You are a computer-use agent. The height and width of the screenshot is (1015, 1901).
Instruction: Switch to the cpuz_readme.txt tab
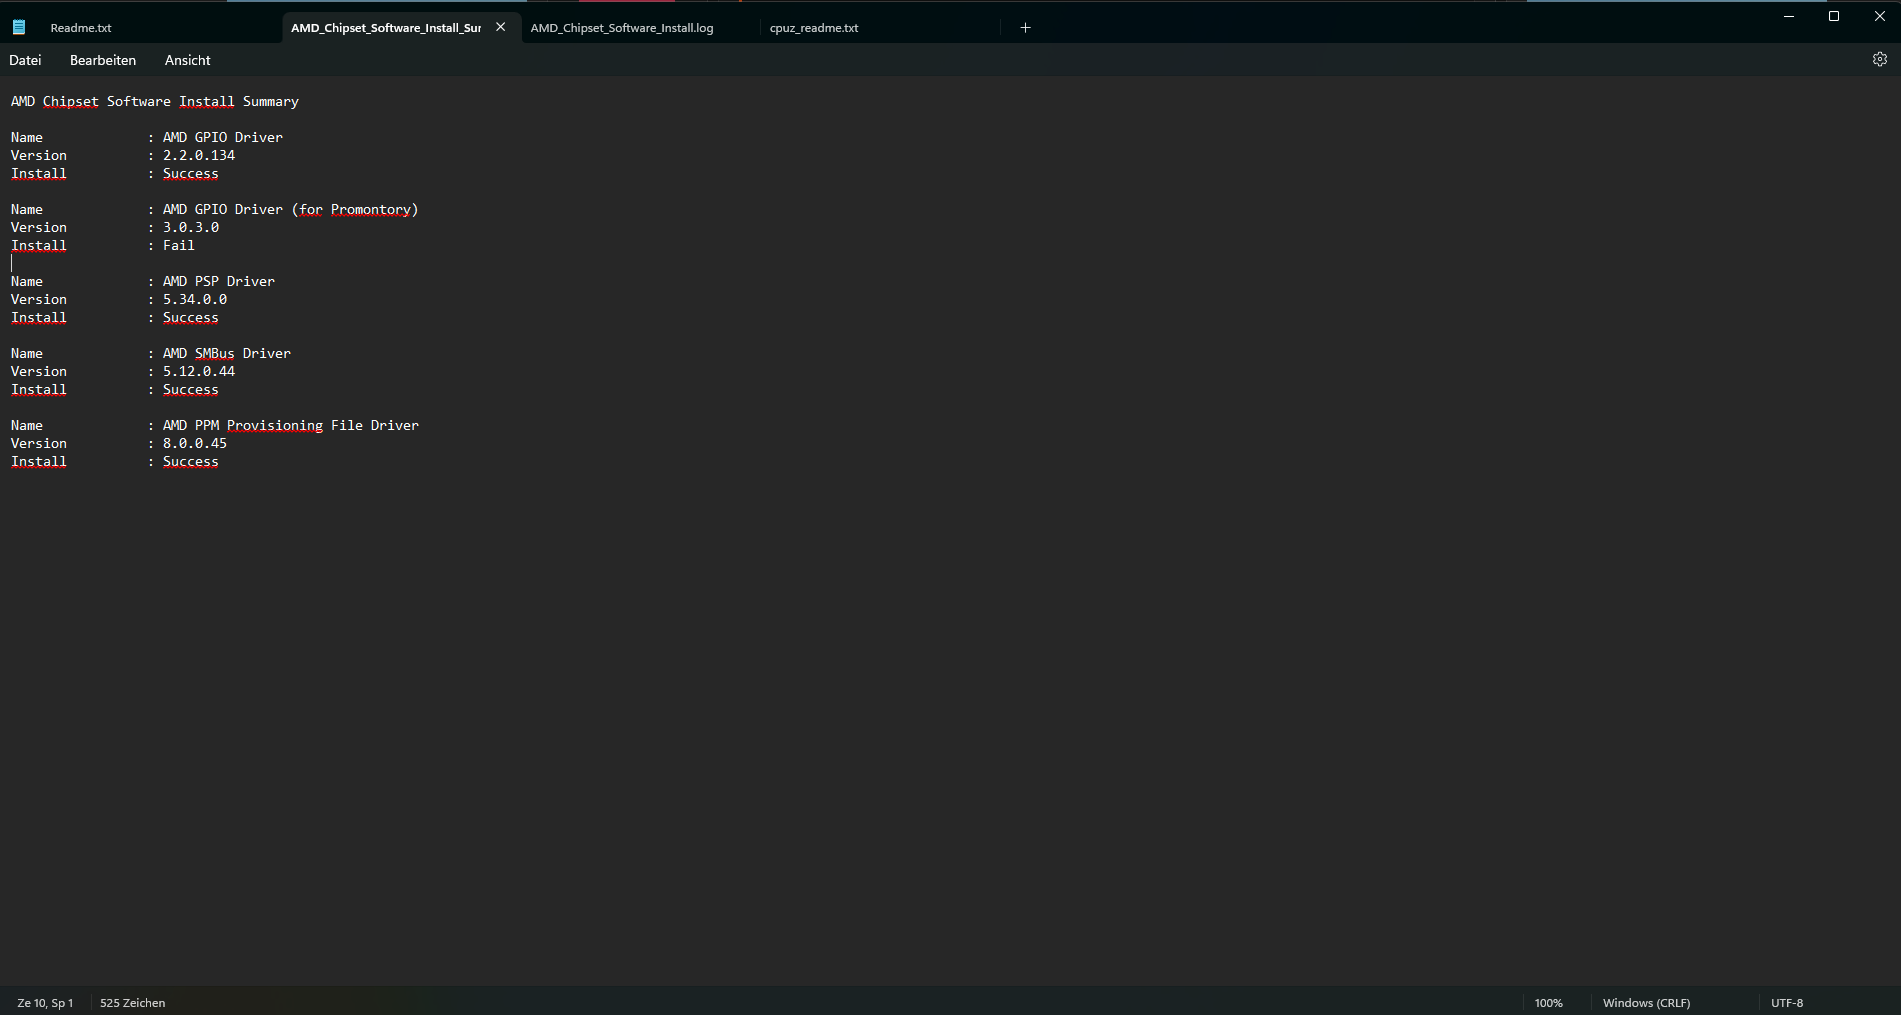click(814, 28)
